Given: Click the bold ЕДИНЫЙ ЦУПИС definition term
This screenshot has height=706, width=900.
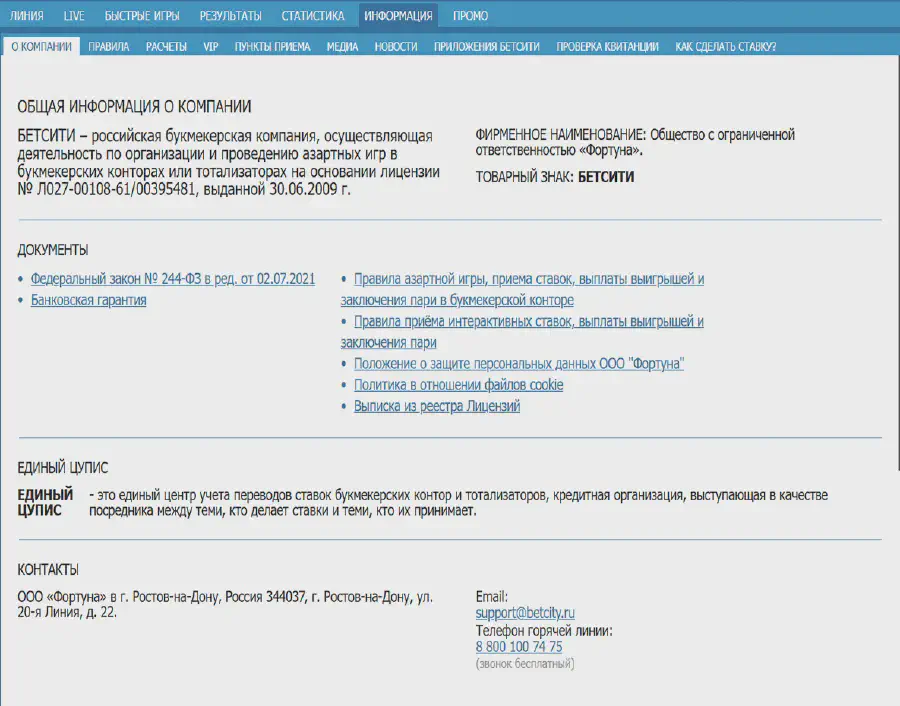Looking at the screenshot, I should 45,503.
